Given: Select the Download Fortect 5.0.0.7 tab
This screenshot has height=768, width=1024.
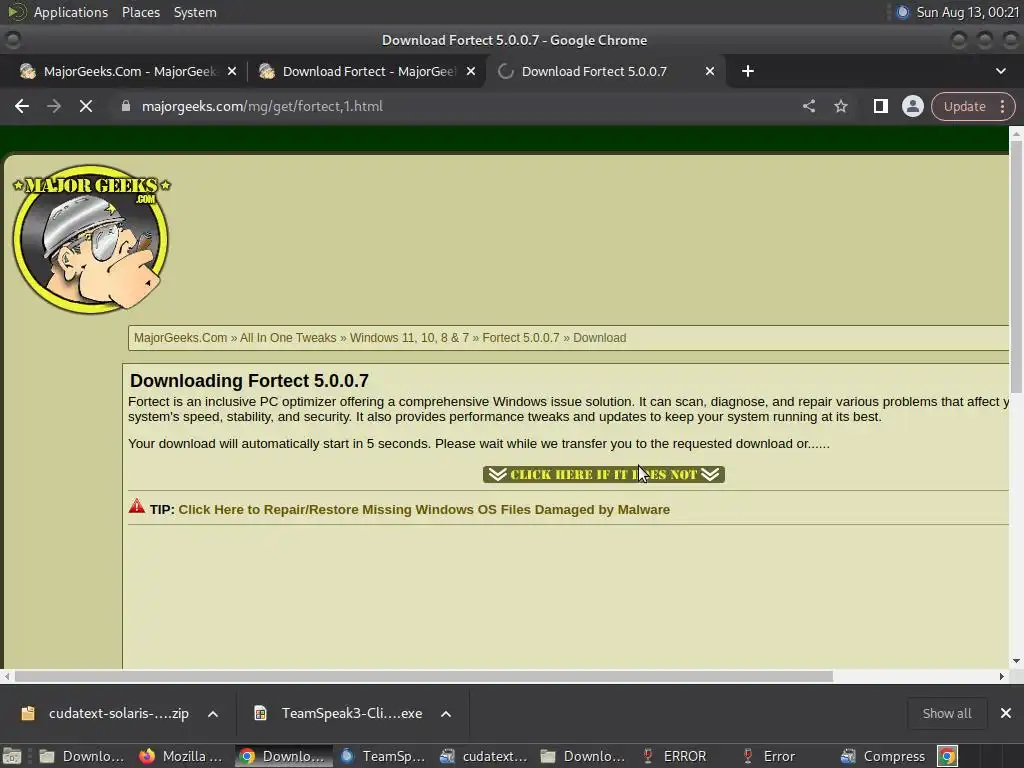Looking at the screenshot, I should [x=605, y=71].
